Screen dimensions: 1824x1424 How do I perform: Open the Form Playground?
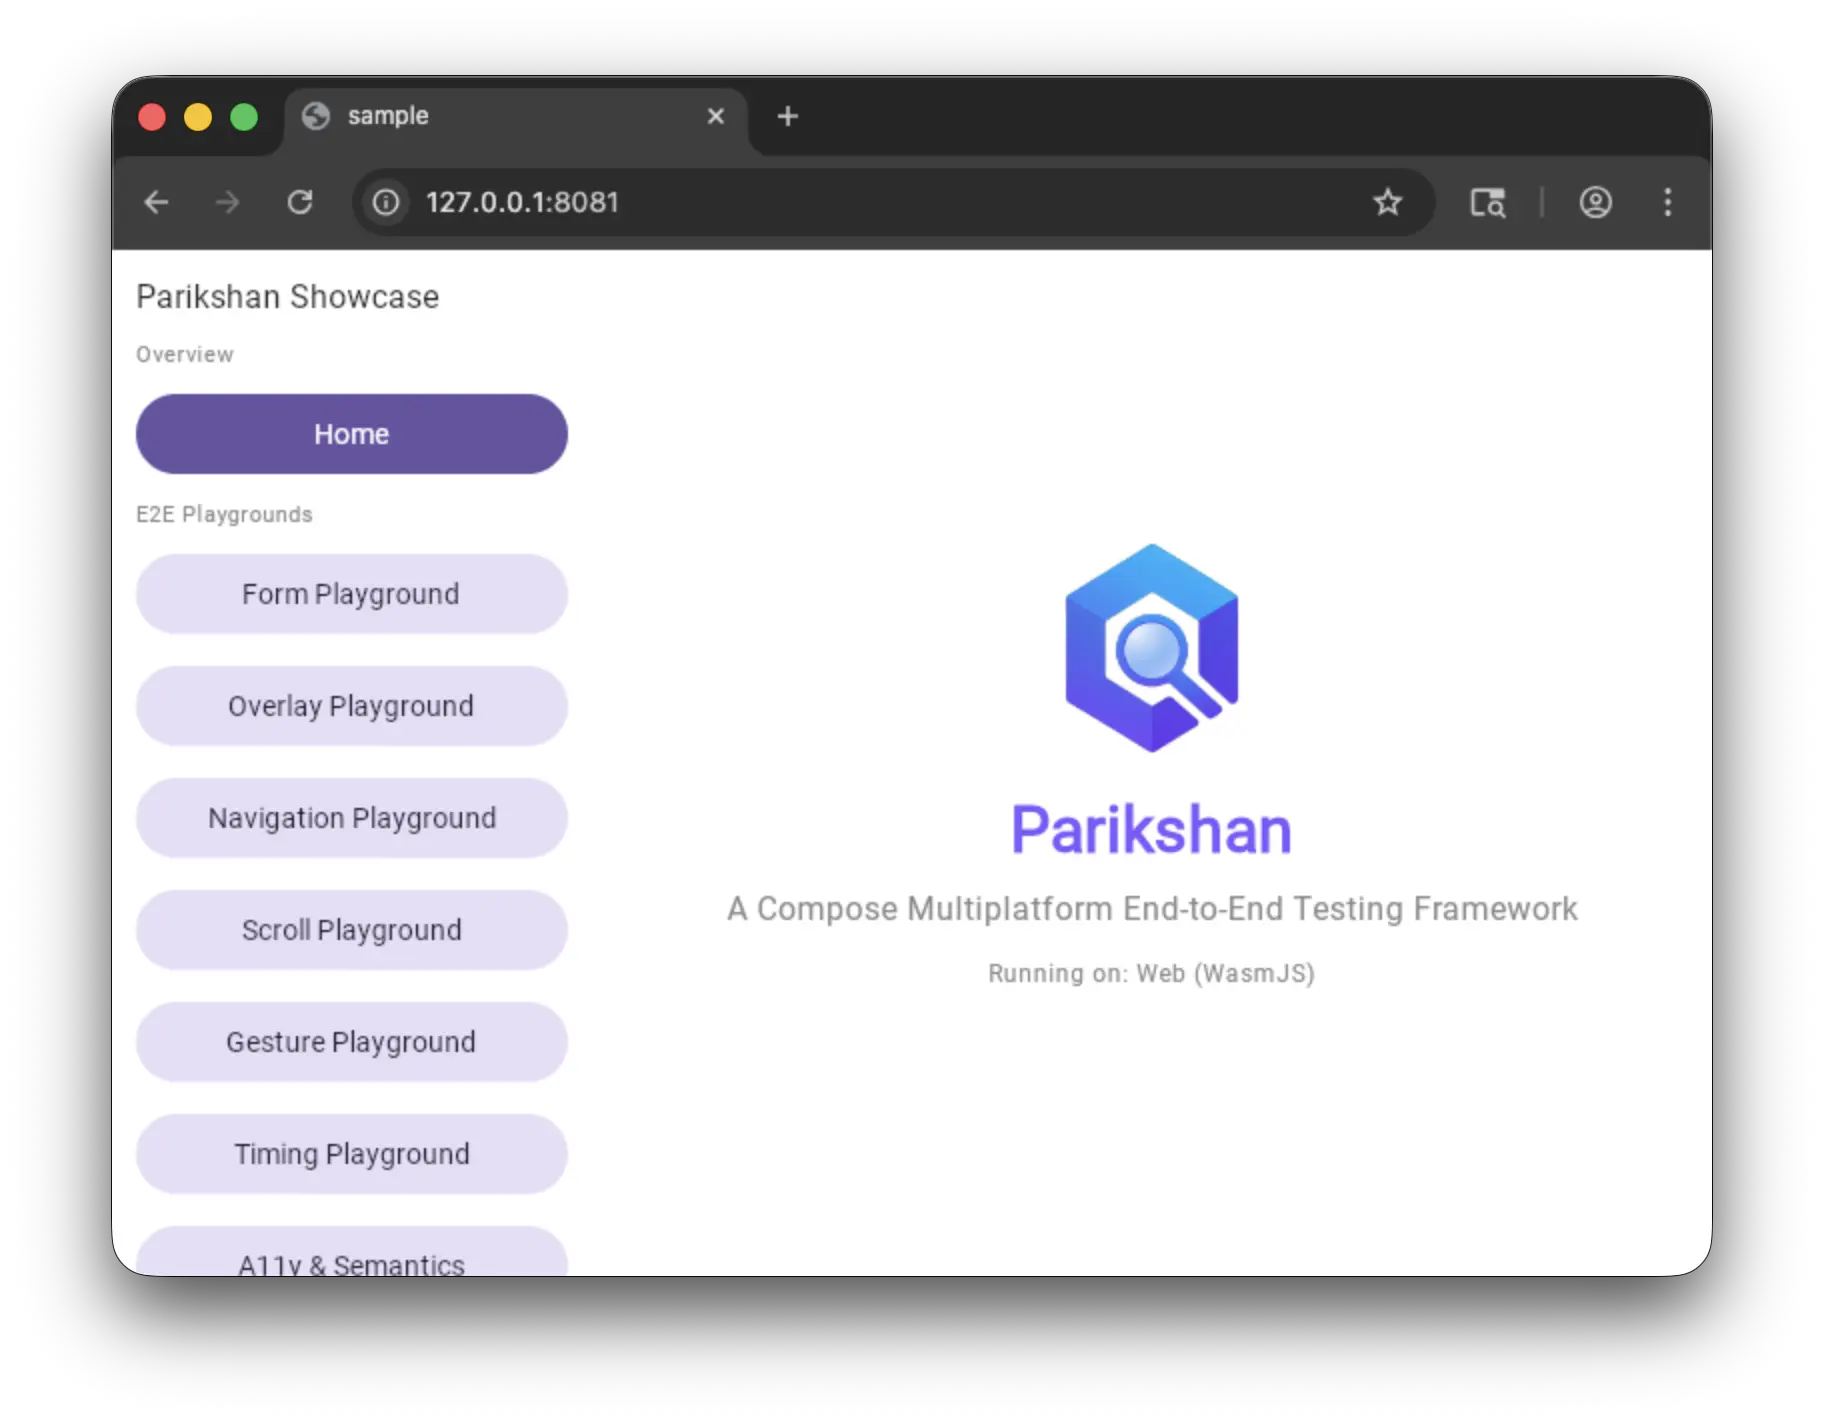click(x=351, y=594)
